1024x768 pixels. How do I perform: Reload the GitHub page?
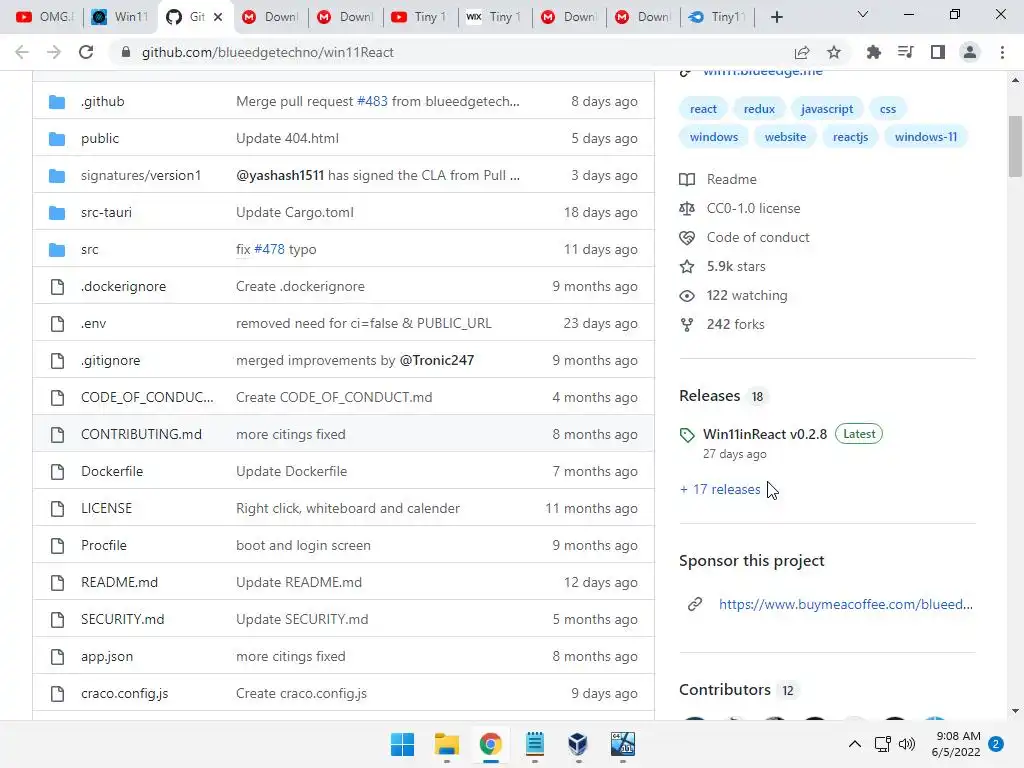(x=86, y=52)
